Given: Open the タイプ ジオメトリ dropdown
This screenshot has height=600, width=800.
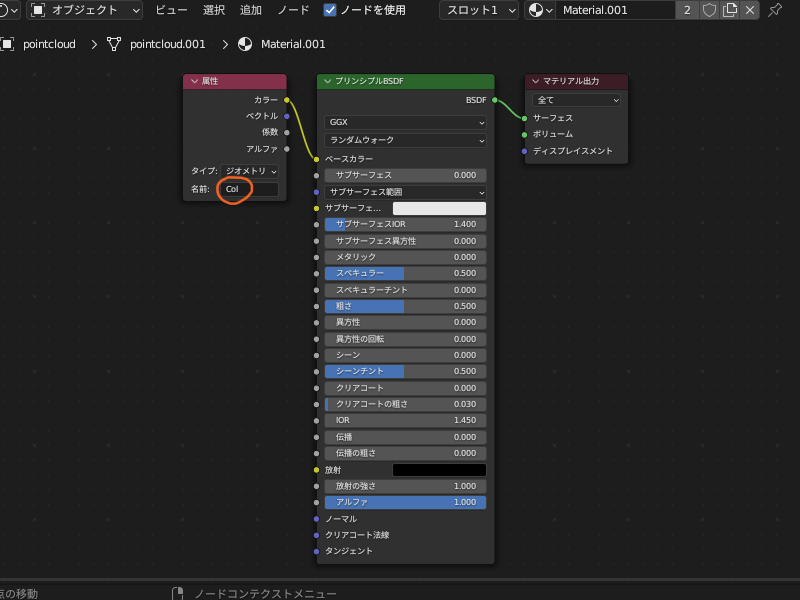Looking at the screenshot, I should point(250,171).
